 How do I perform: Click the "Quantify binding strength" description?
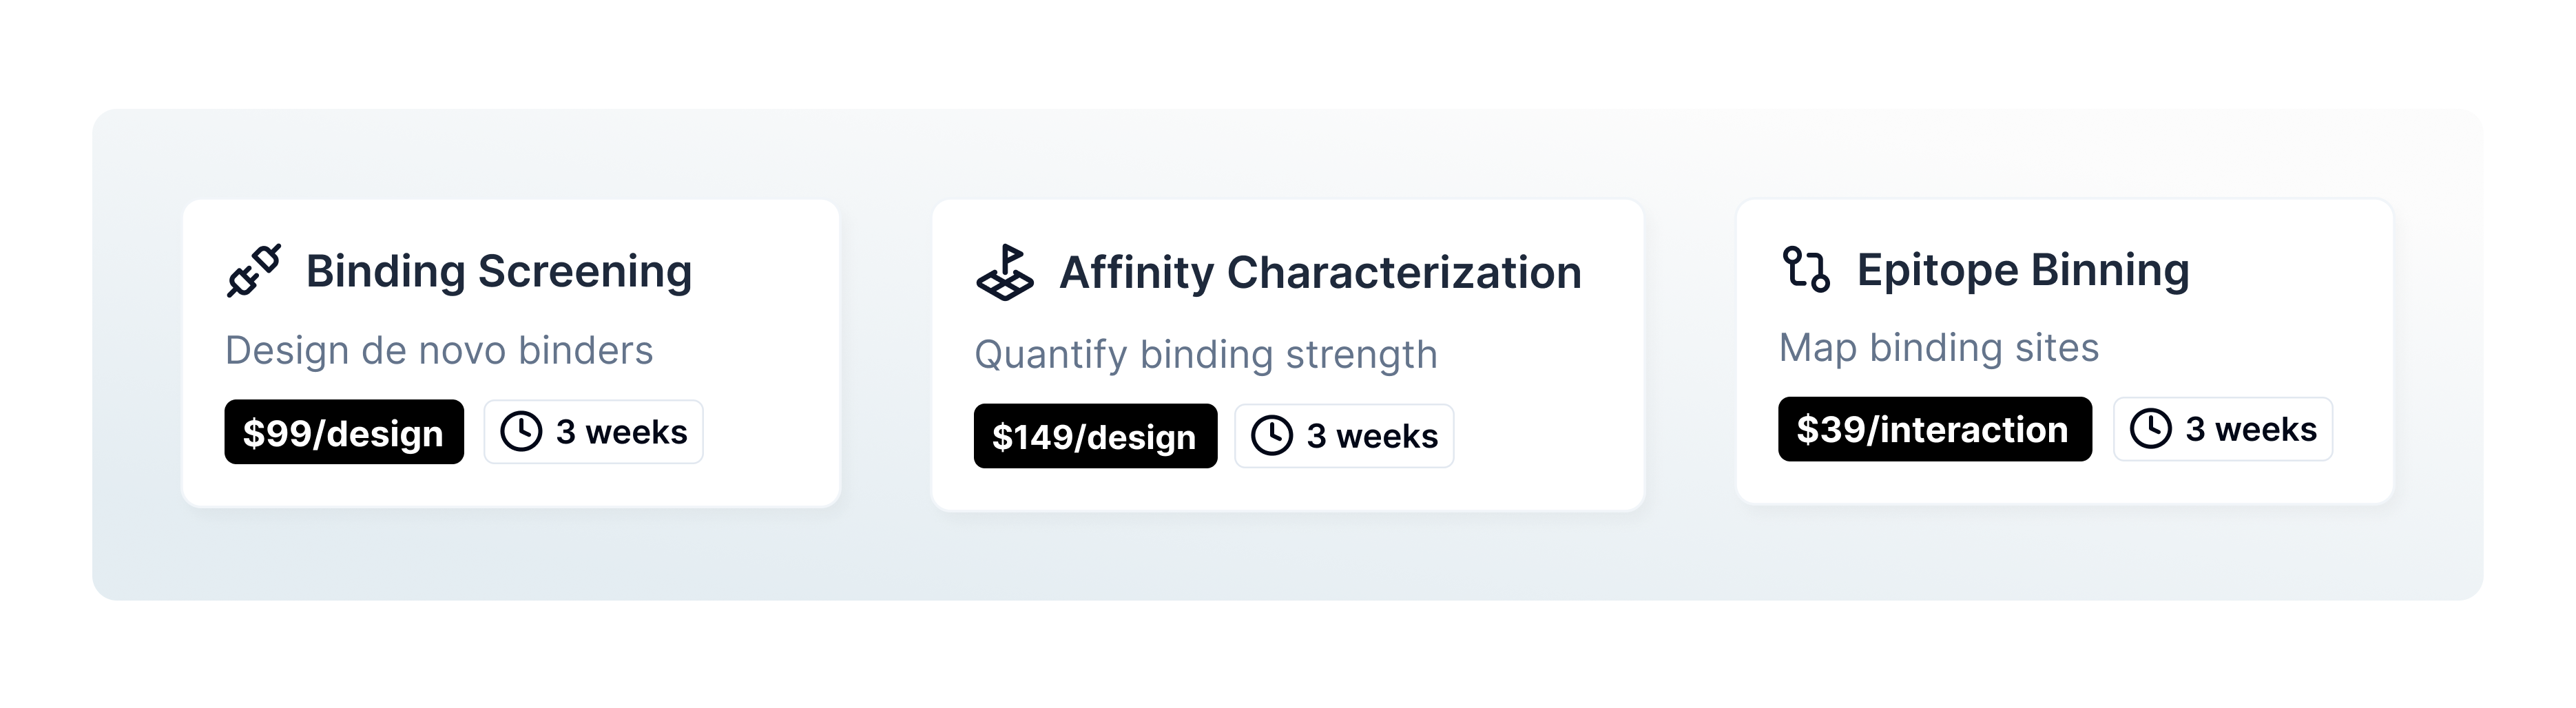[x=1205, y=355]
